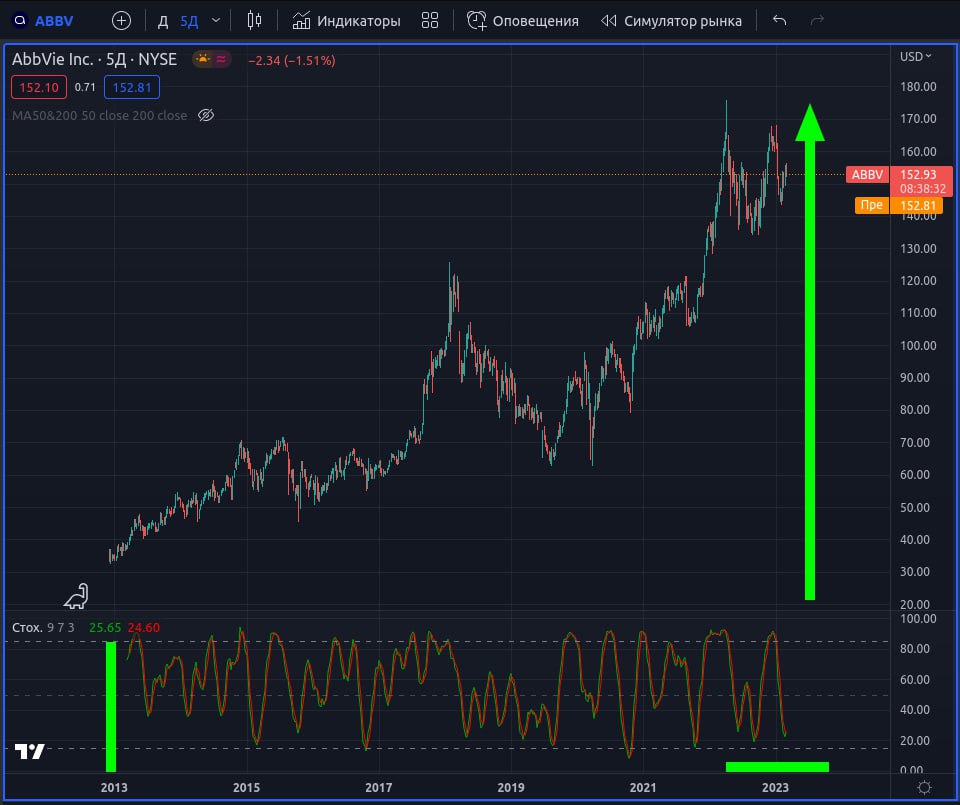Click the MA50&200 indicator legend

pos(99,115)
